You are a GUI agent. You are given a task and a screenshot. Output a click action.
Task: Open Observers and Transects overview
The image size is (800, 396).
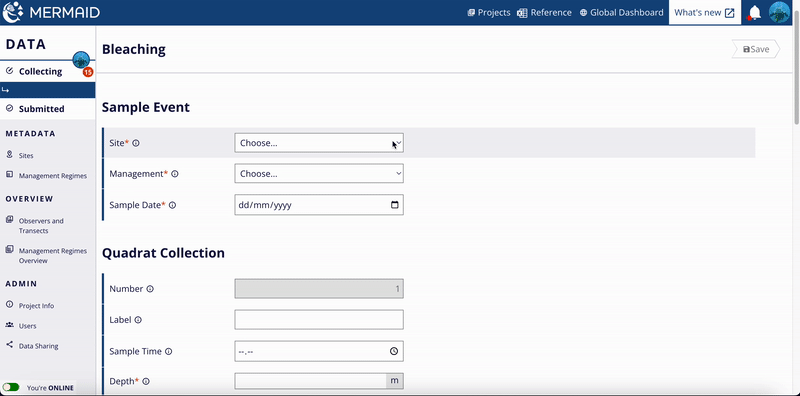coord(41,226)
